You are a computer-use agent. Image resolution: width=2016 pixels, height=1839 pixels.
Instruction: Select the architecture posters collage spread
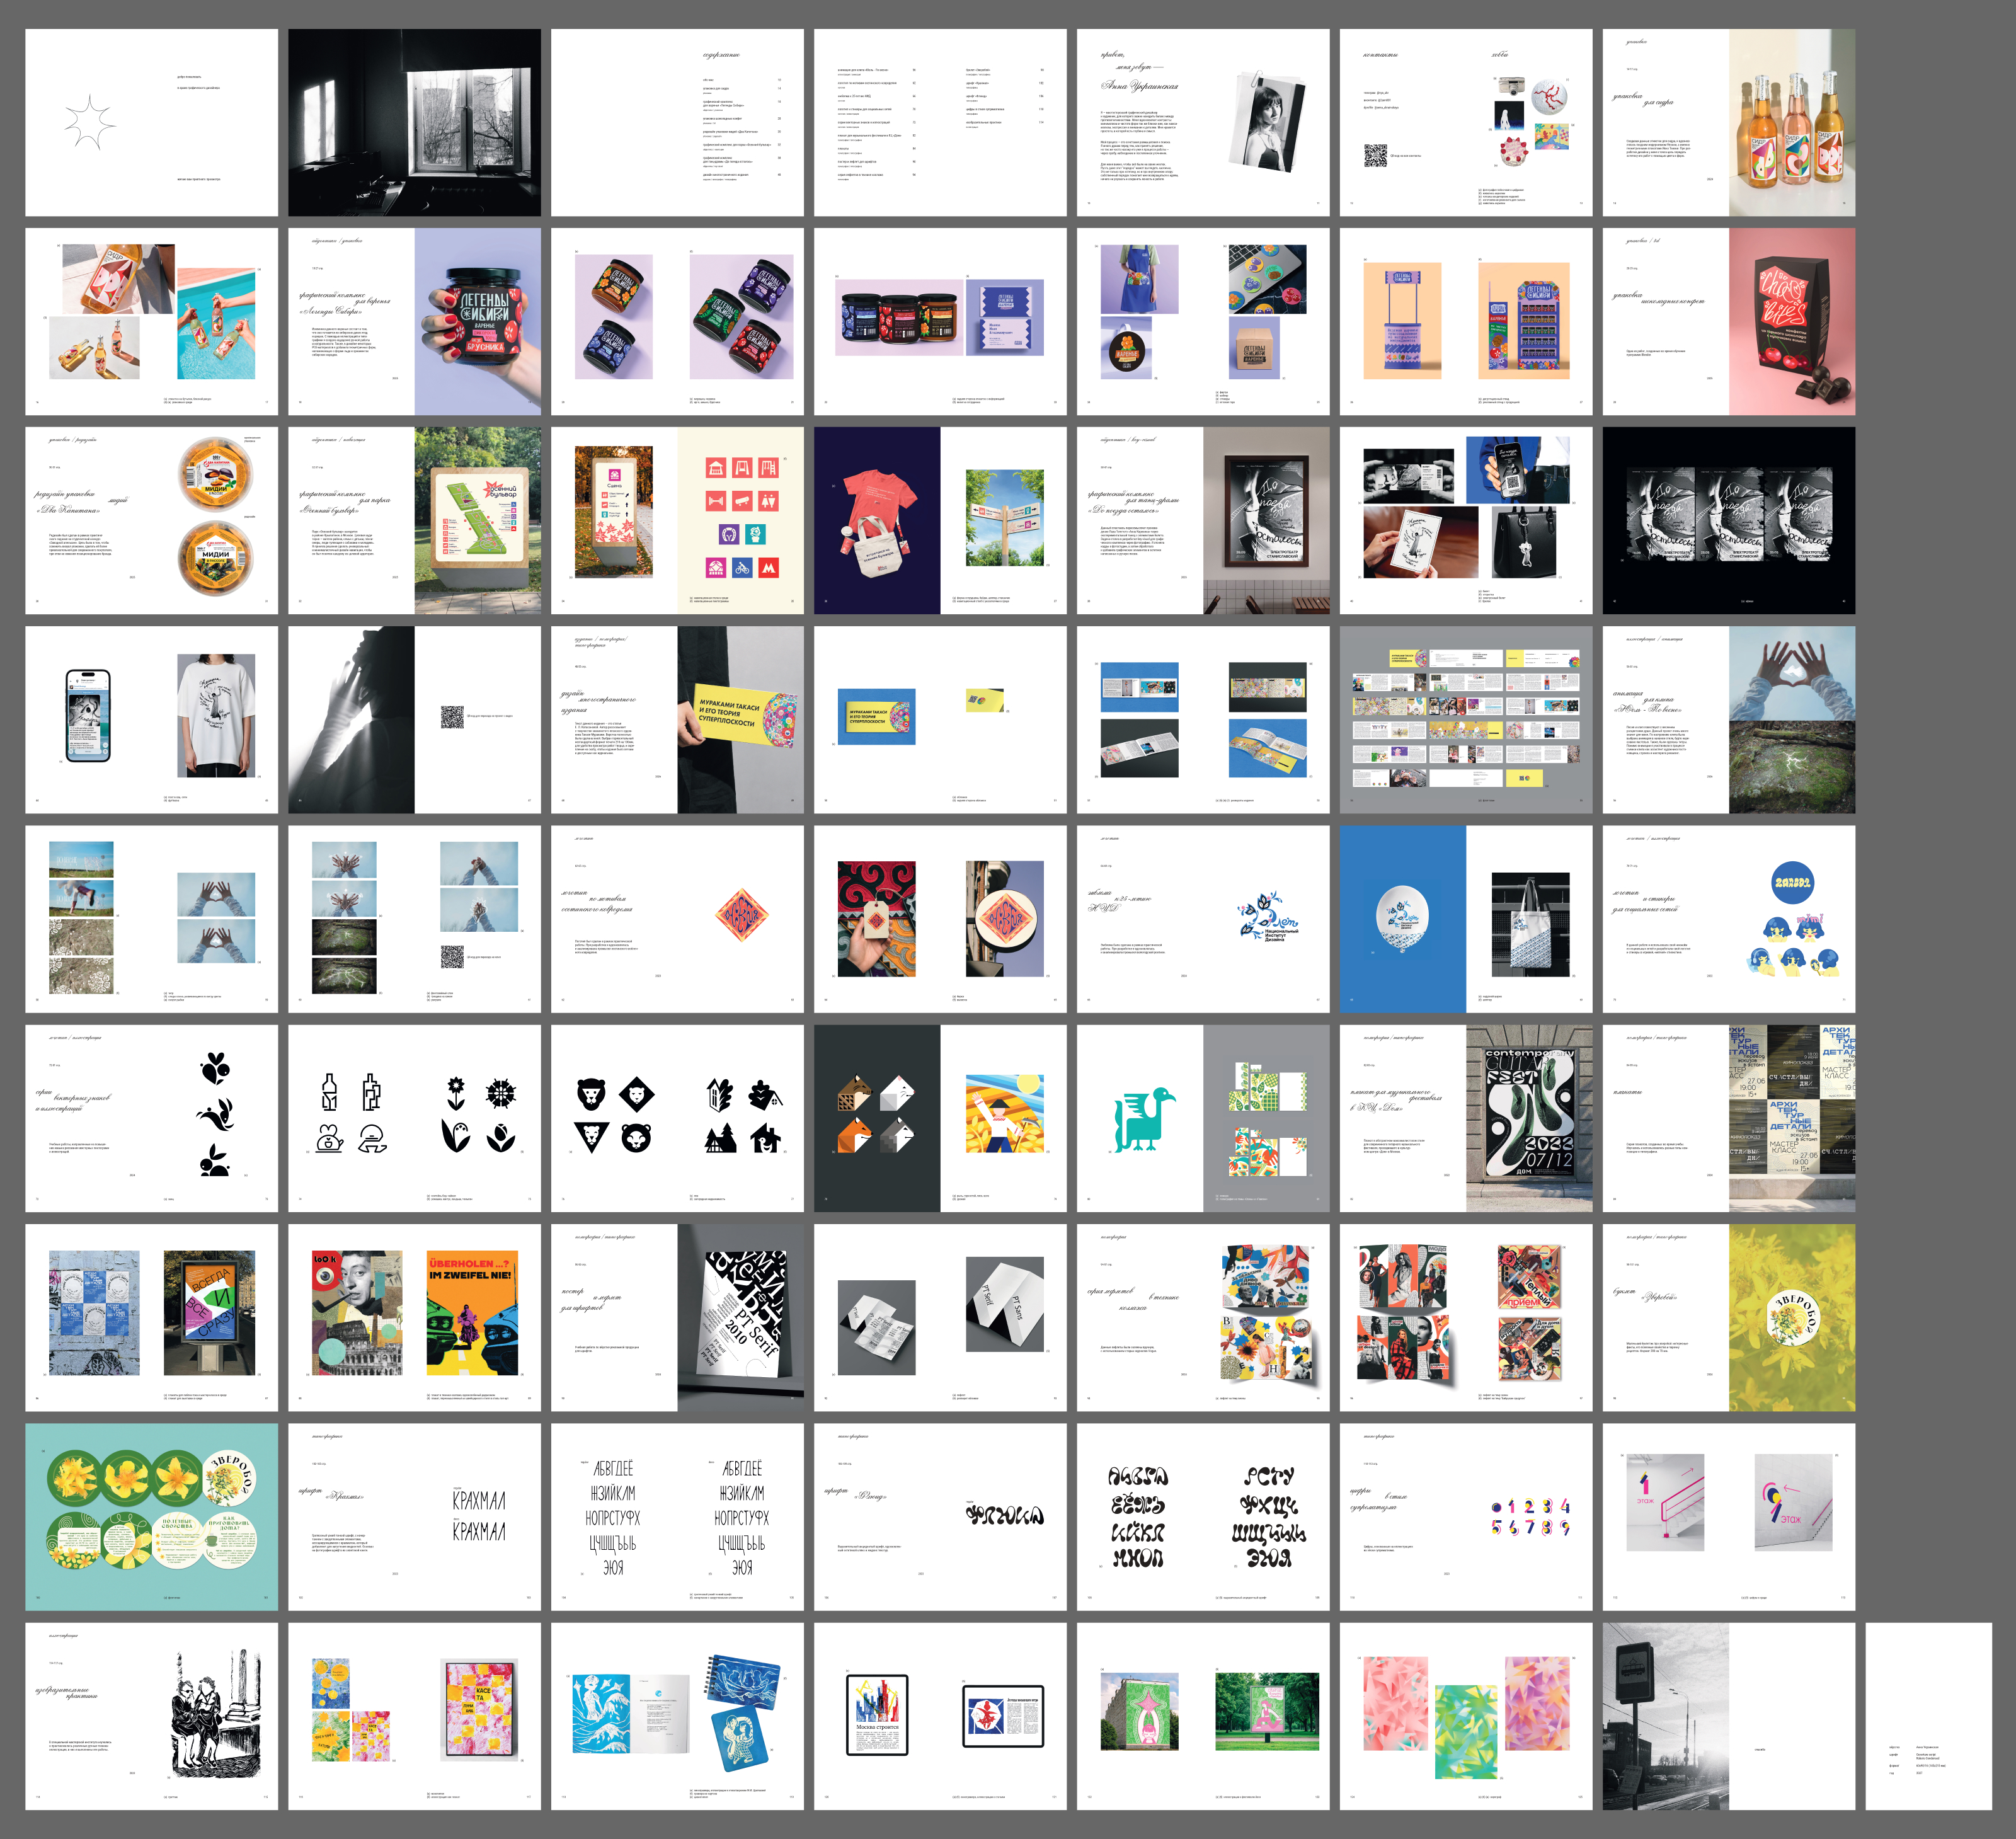[x=1729, y=1118]
